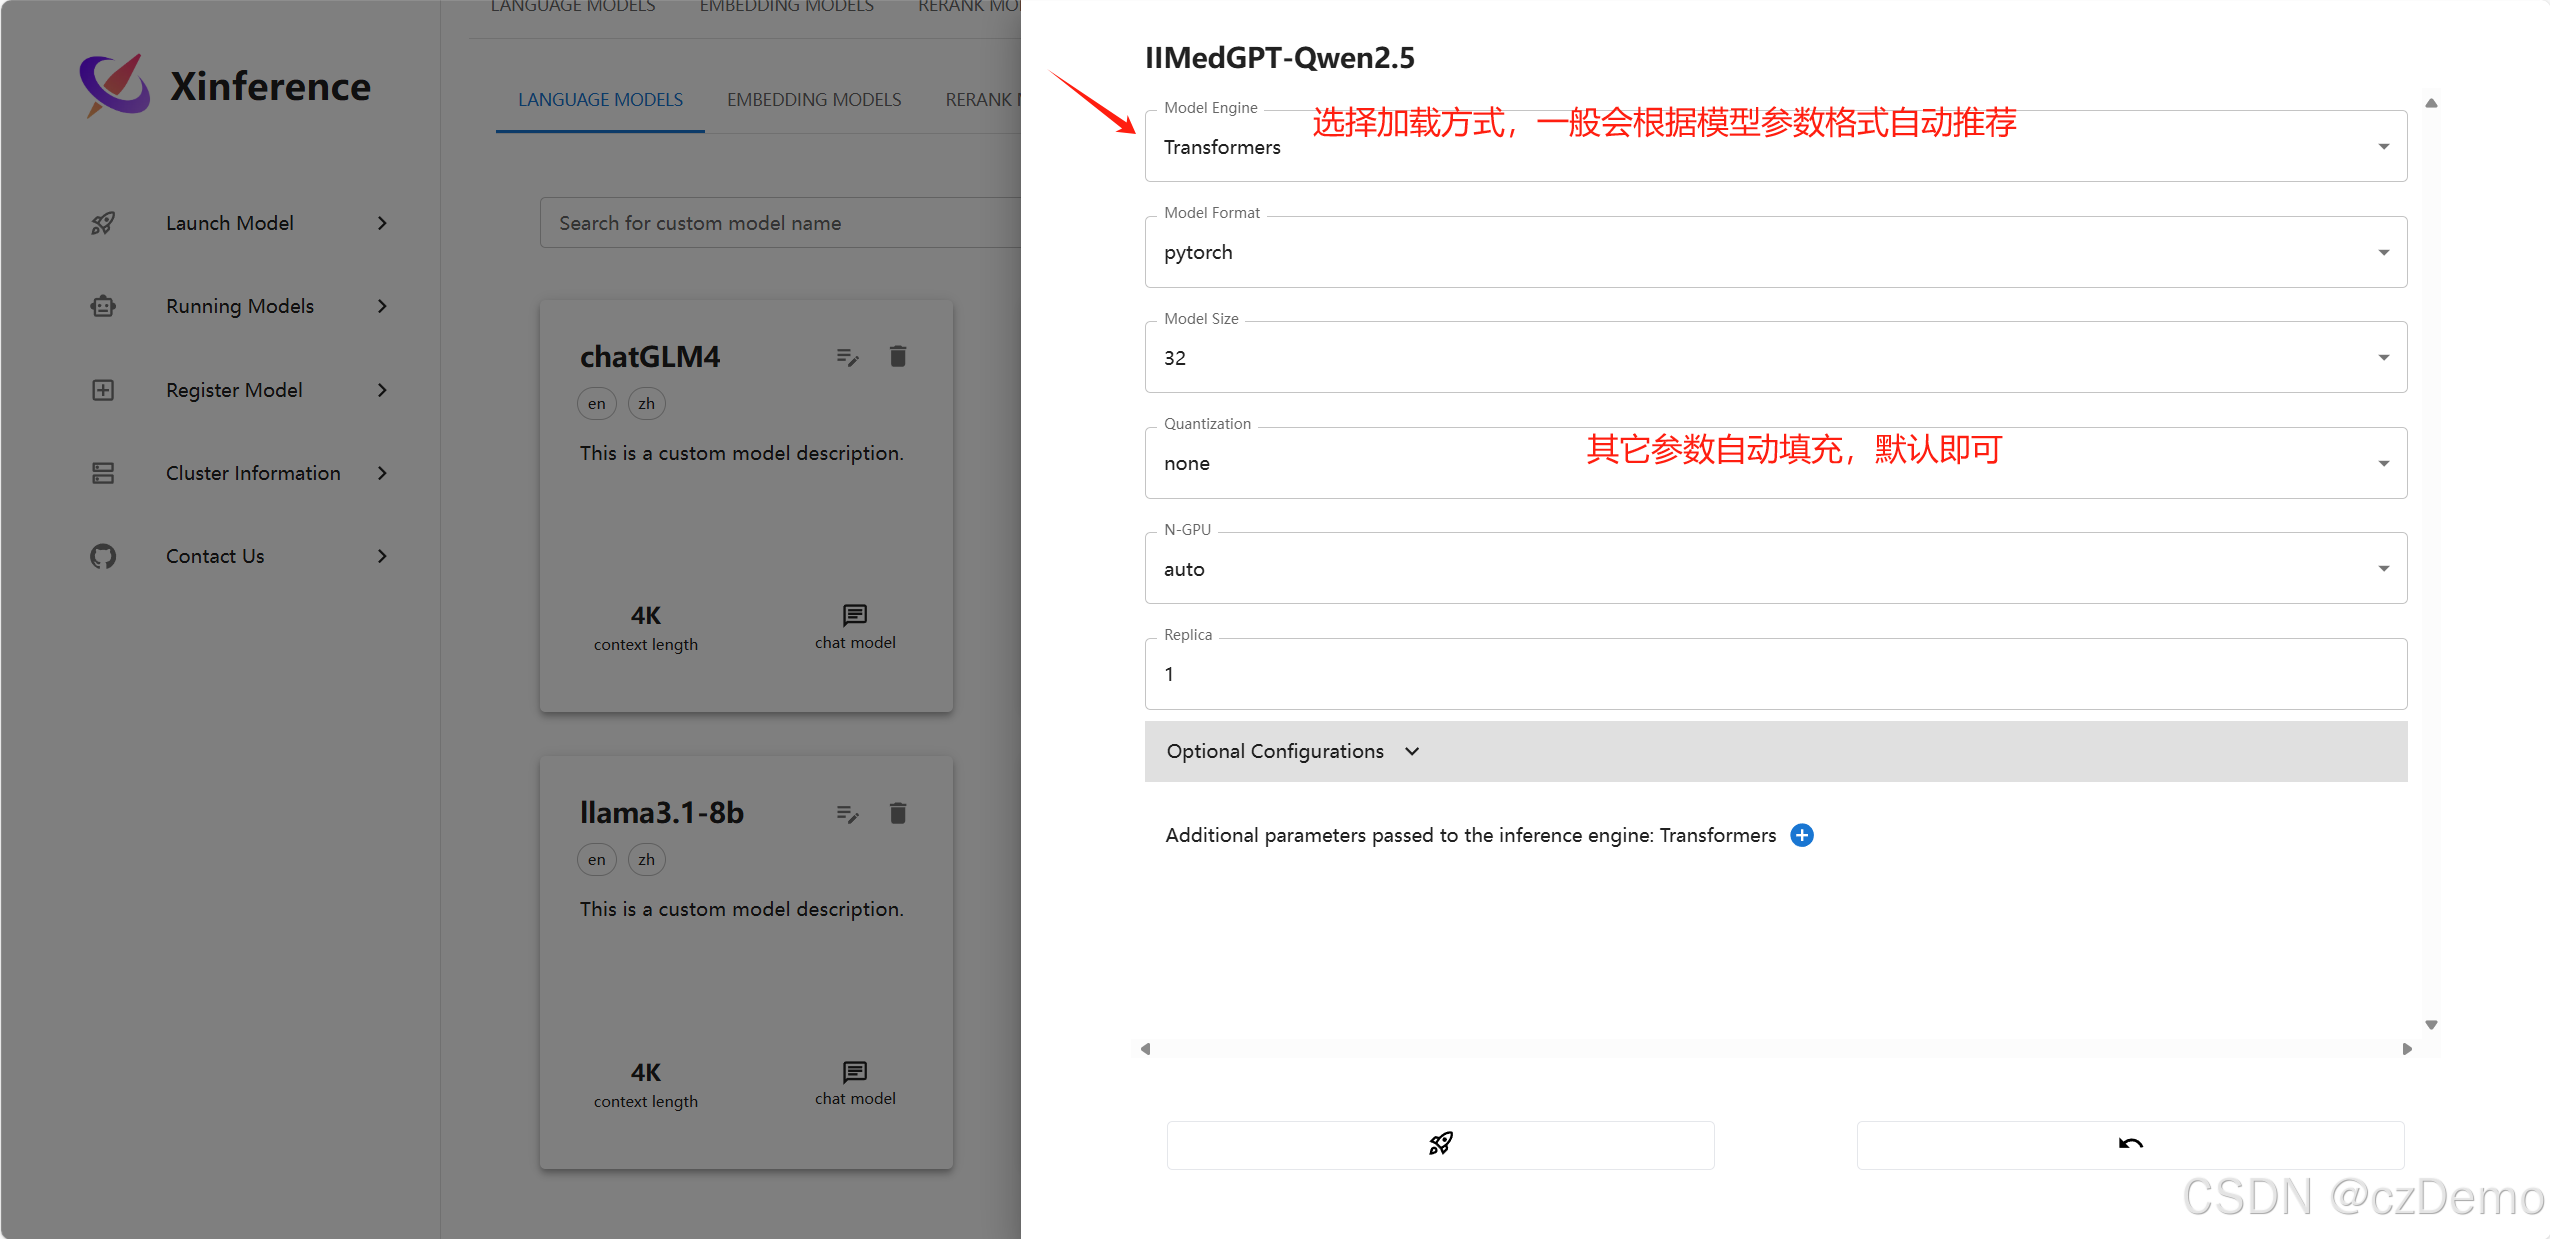Open the Model Format dropdown
The width and height of the screenshot is (2550, 1239).
click(x=1775, y=252)
